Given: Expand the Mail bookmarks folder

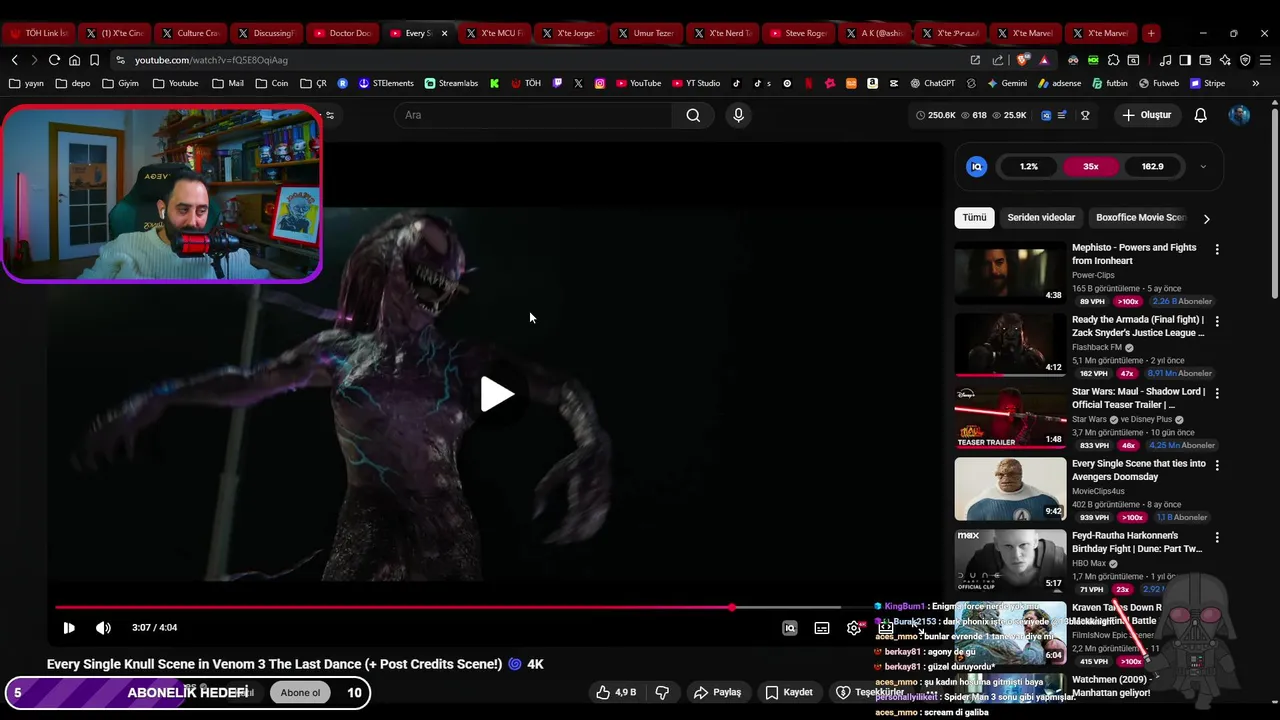Looking at the screenshot, I should (x=227, y=84).
